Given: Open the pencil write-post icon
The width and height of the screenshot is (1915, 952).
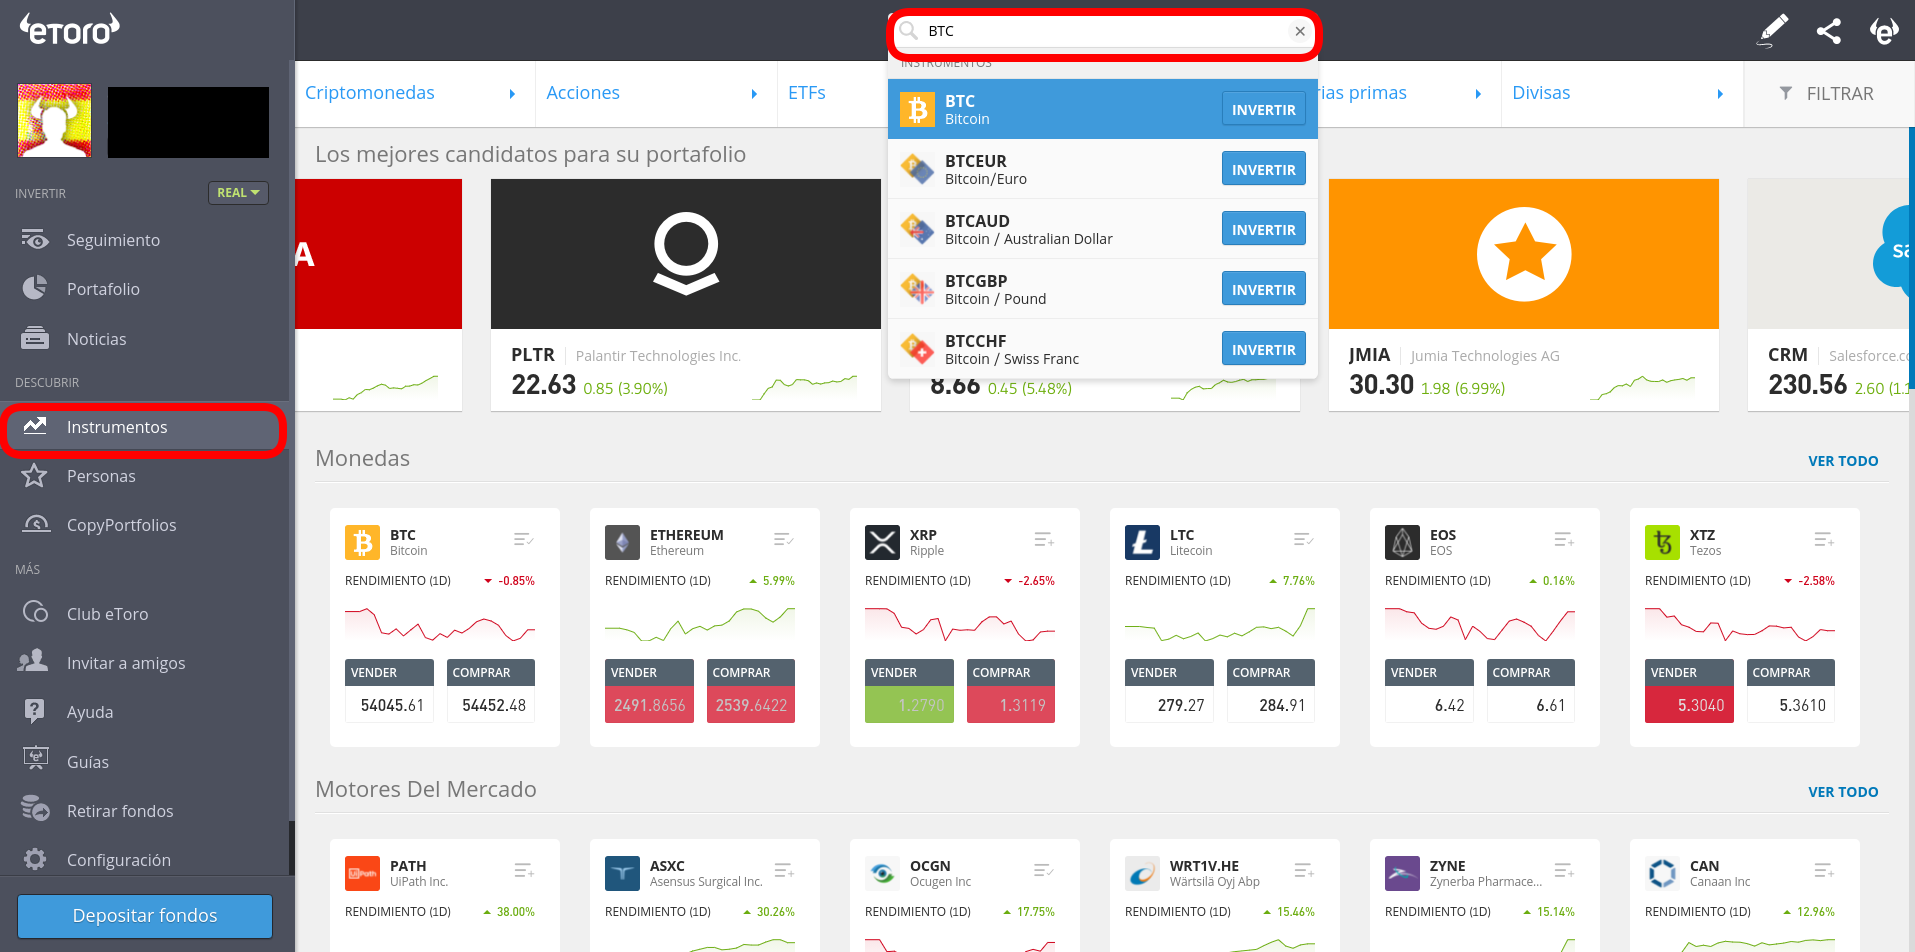Looking at the screenshot, I should (x=1772, y=31).
